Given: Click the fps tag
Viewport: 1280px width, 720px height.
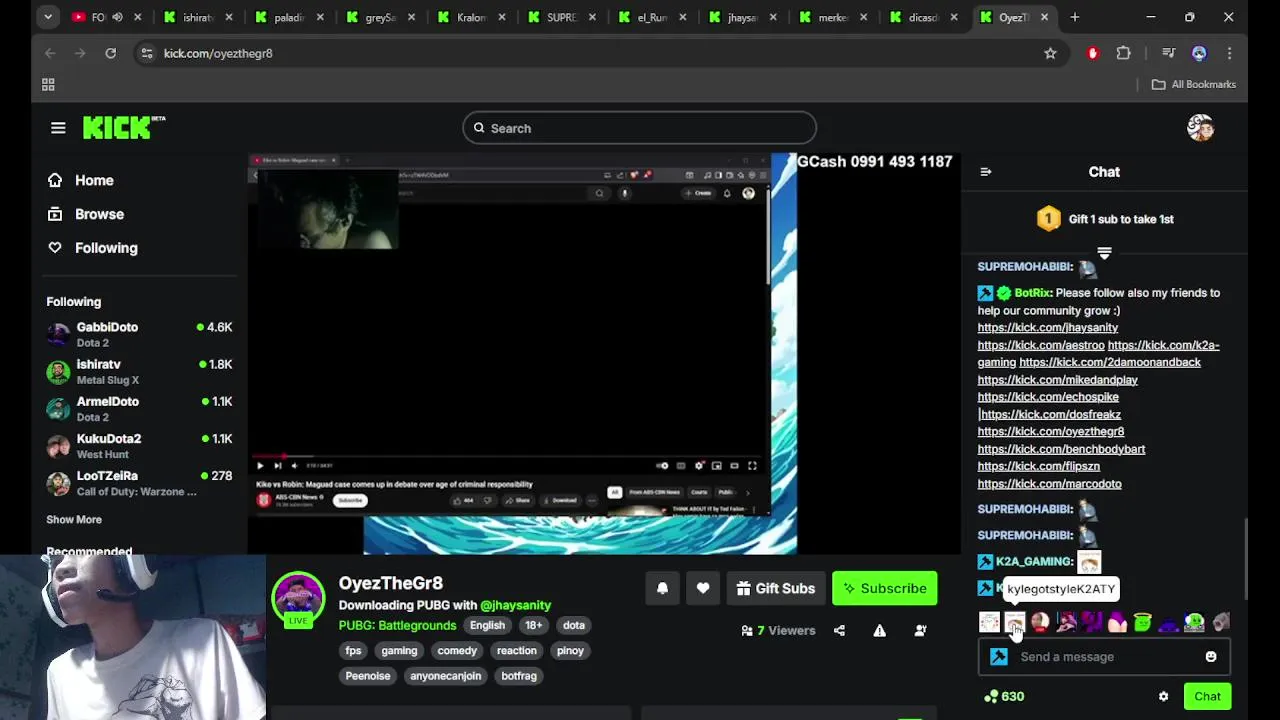Looking at the screenshot, I should pos(353,651).
